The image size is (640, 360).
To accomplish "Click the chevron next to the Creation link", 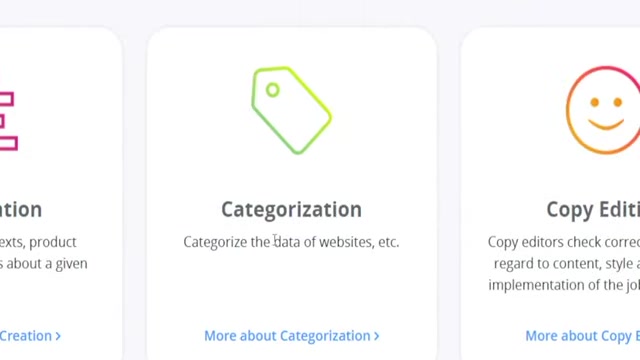I will [58, 336].
